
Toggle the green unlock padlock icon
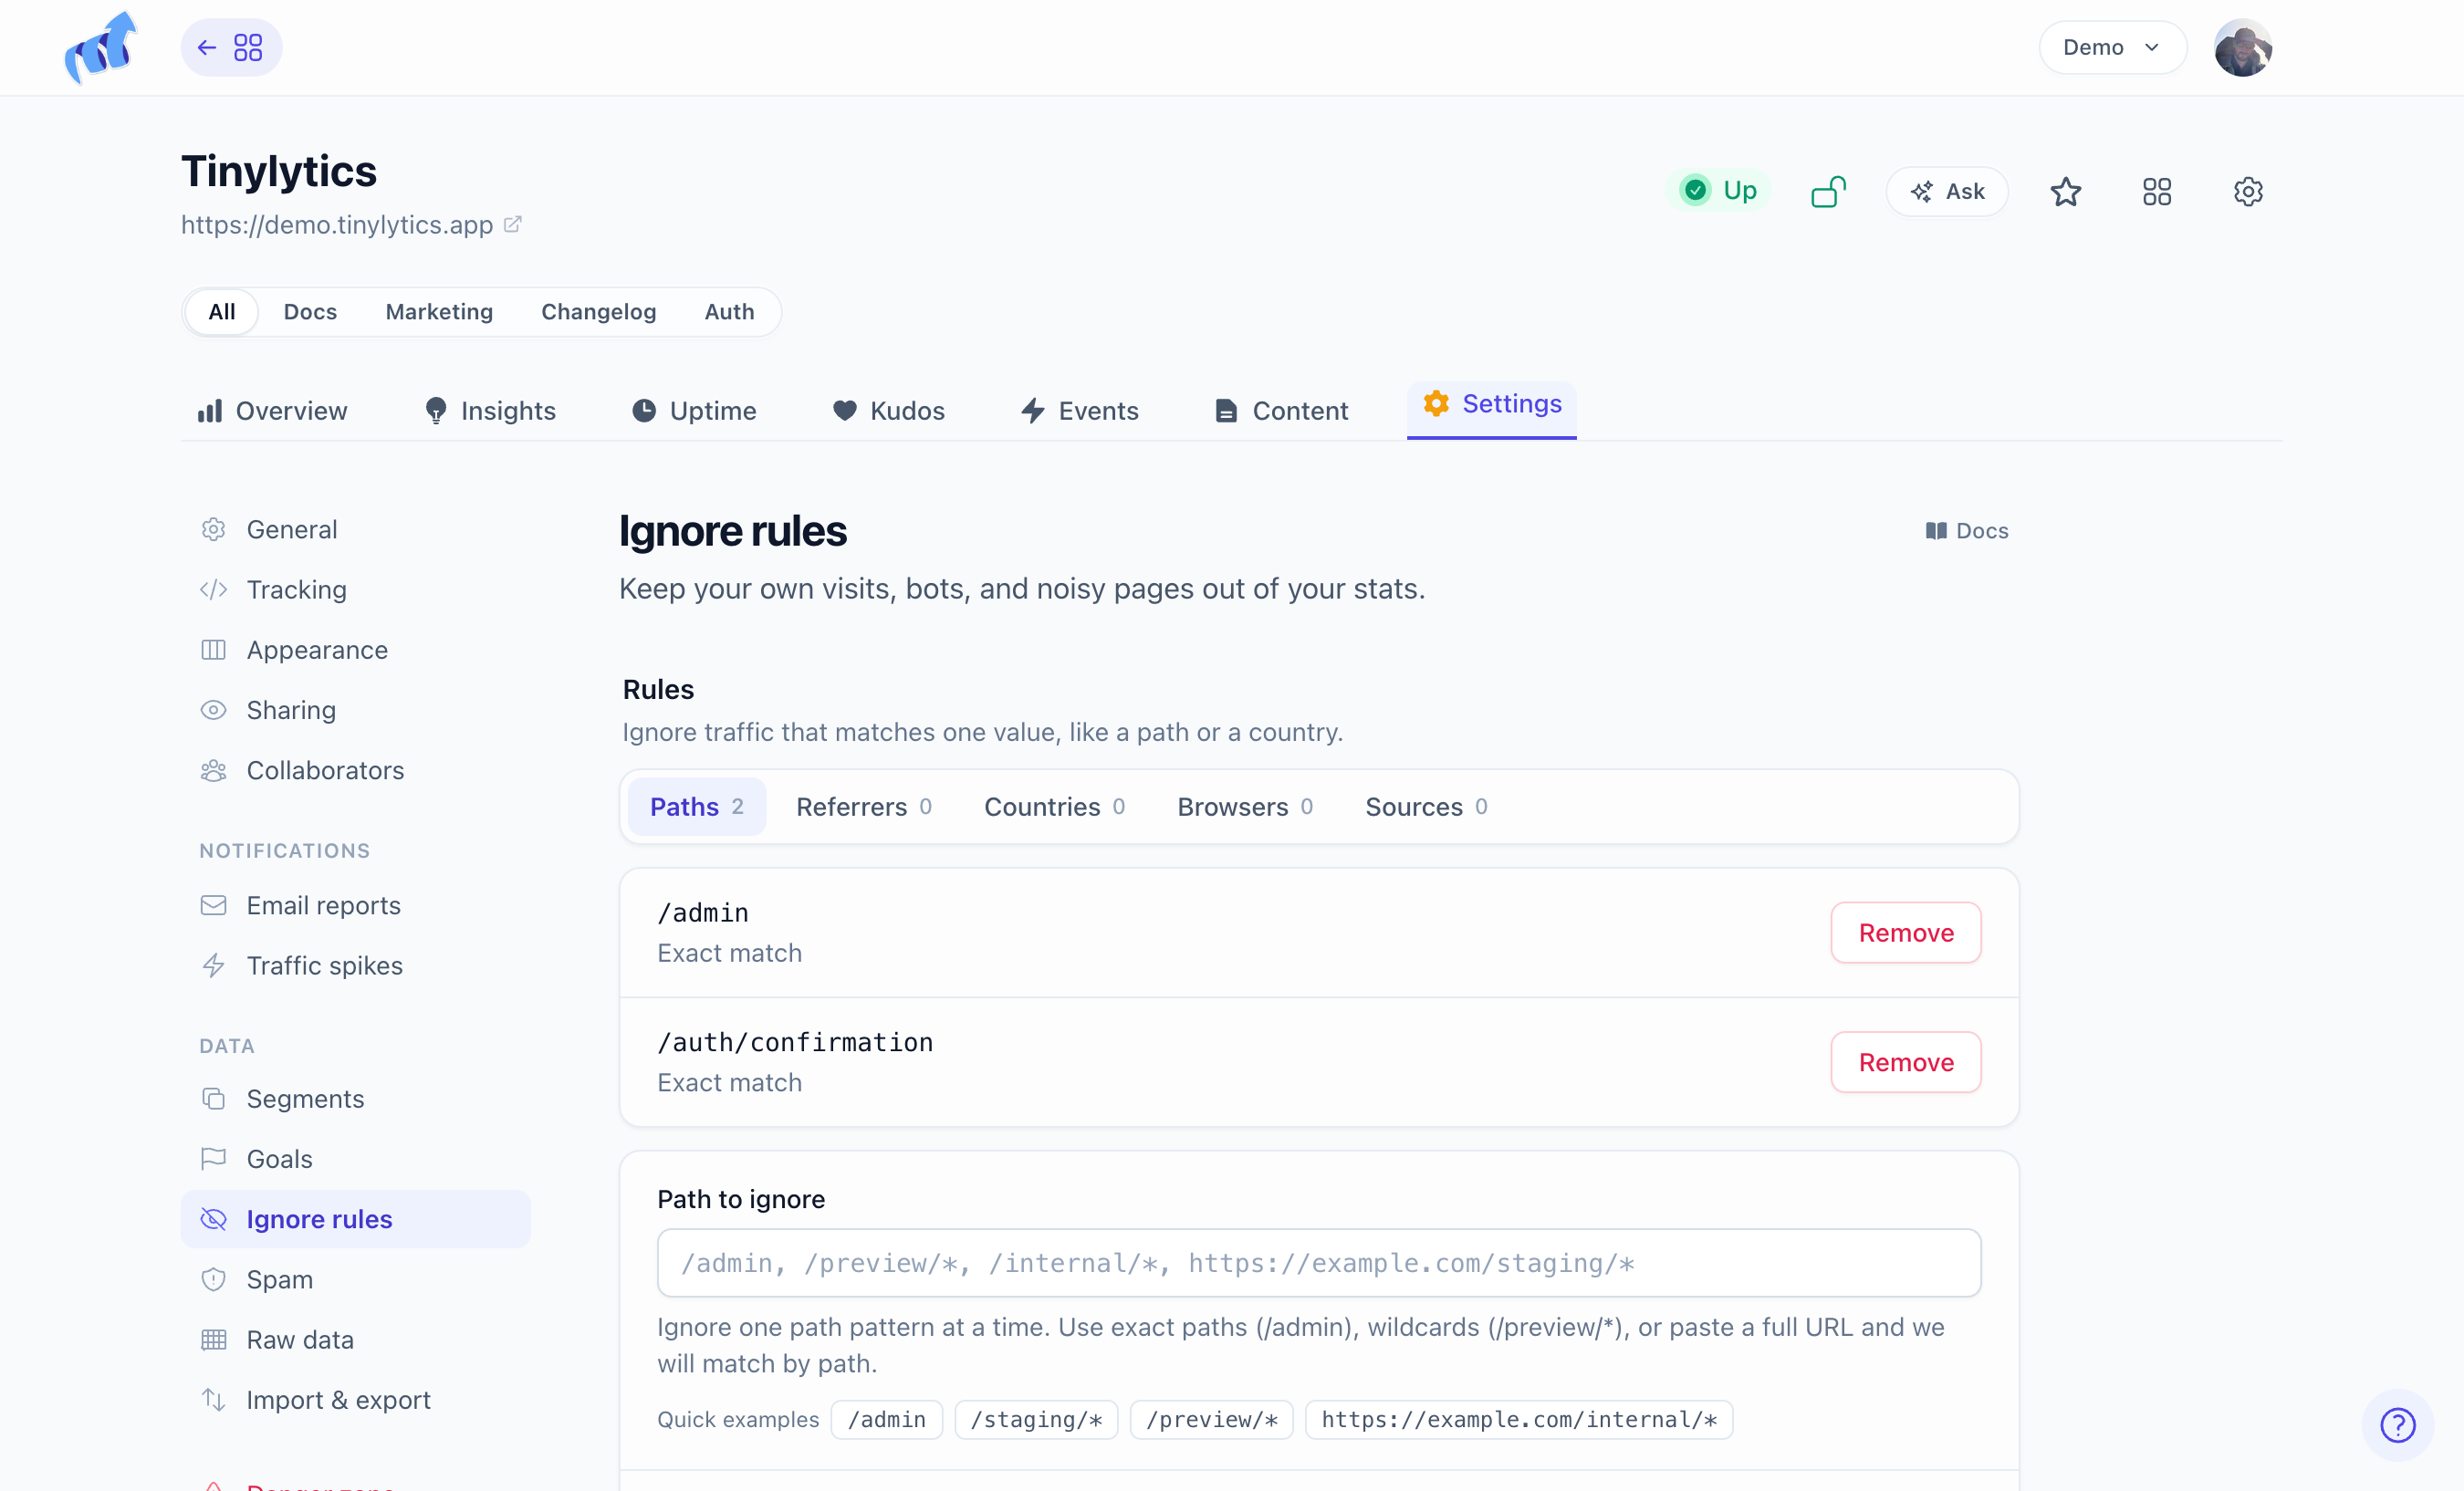point(1828,191)
